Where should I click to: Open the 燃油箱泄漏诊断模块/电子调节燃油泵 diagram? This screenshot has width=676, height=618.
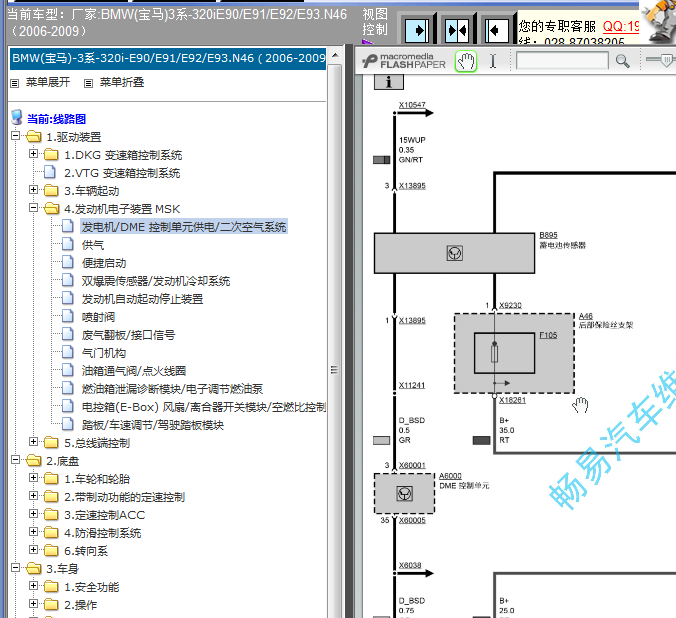click(172, 389)
